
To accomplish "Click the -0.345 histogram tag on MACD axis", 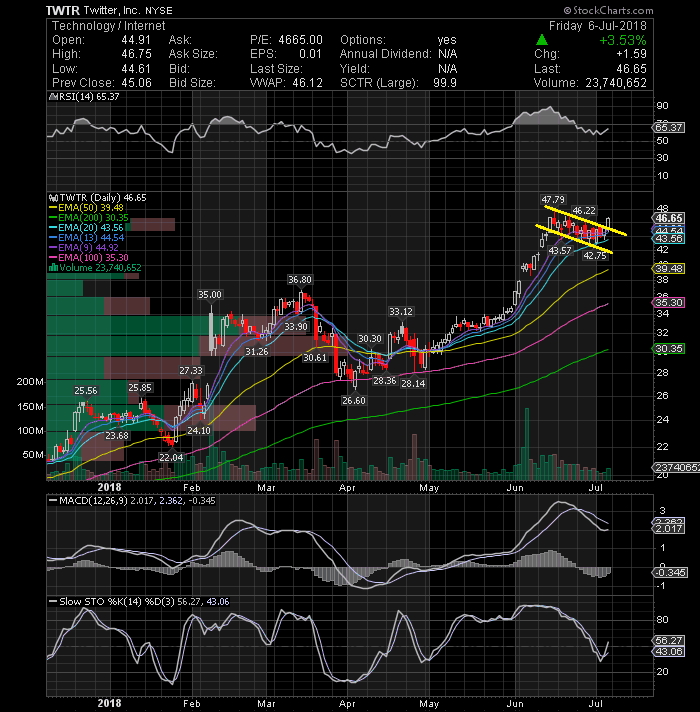I will [670, 573].
